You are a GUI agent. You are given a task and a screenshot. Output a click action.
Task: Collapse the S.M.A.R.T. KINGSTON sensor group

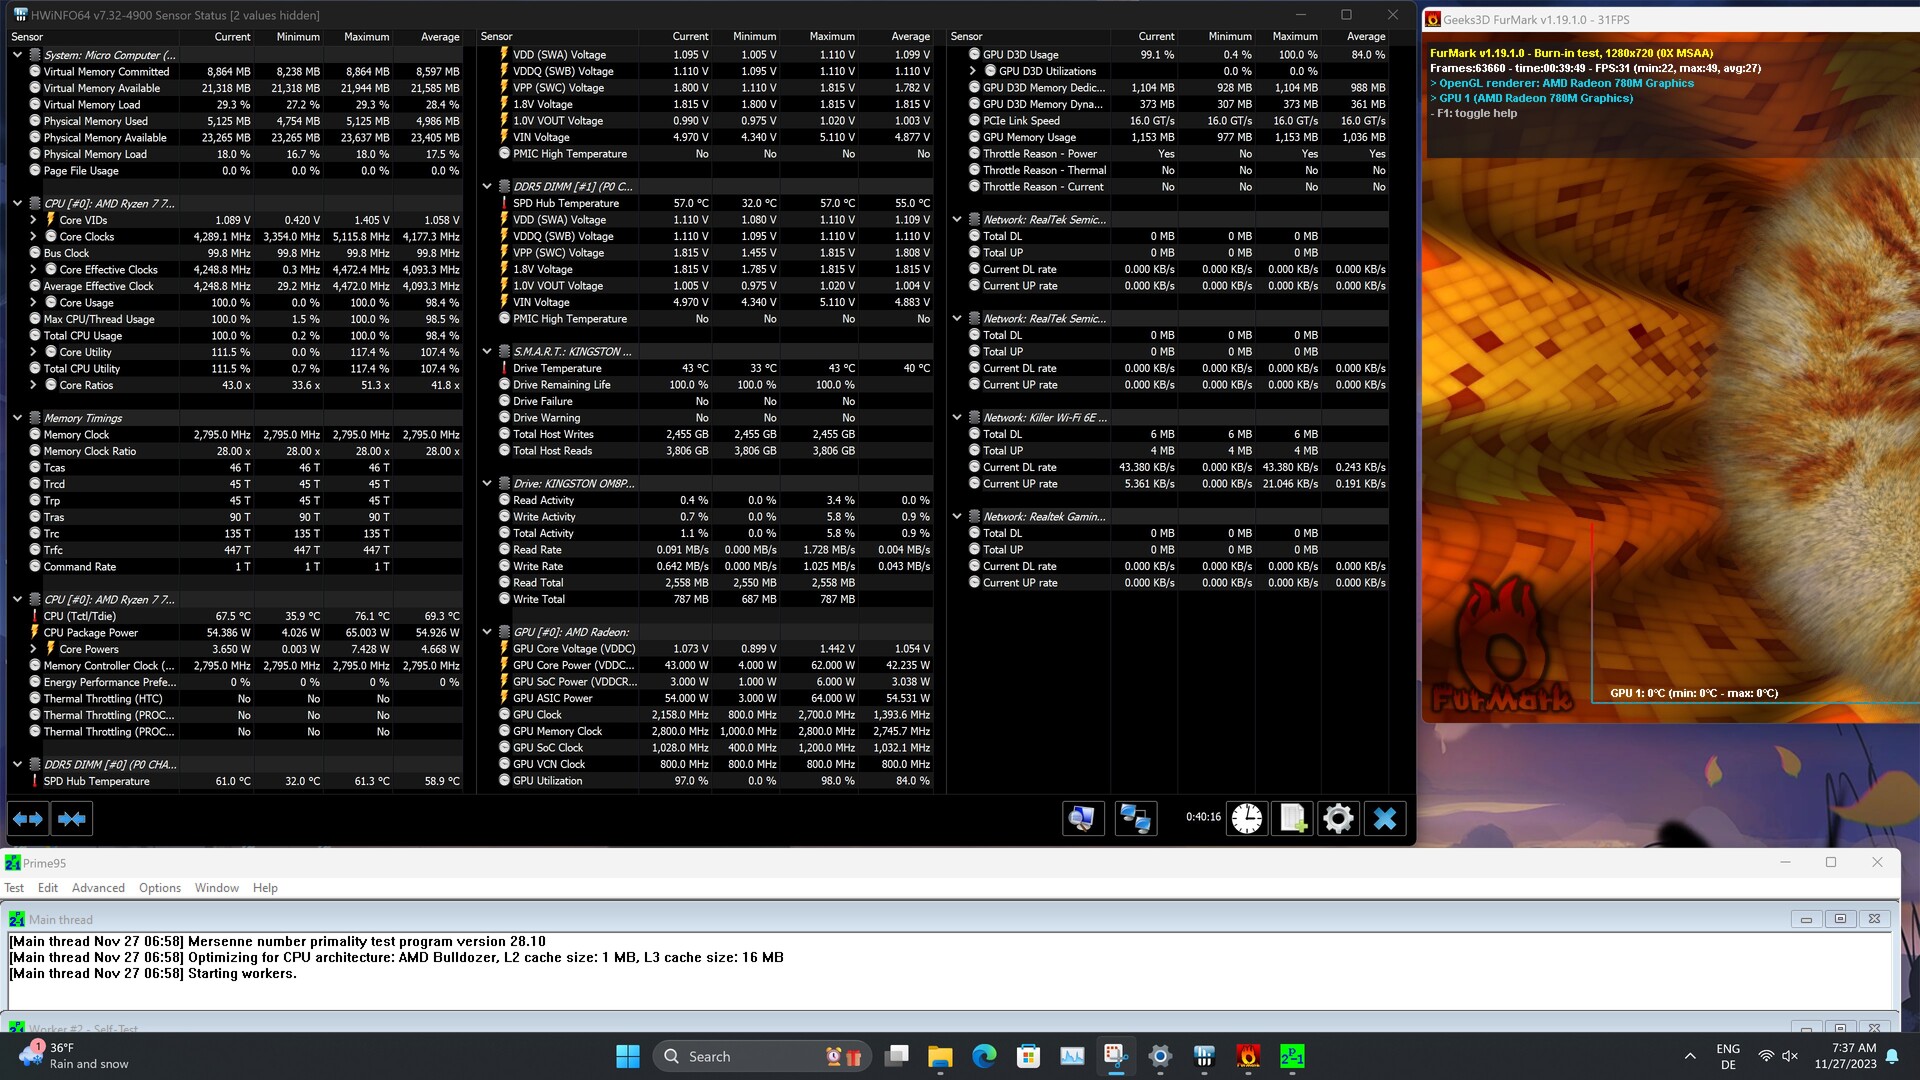(x=487, y=352)
